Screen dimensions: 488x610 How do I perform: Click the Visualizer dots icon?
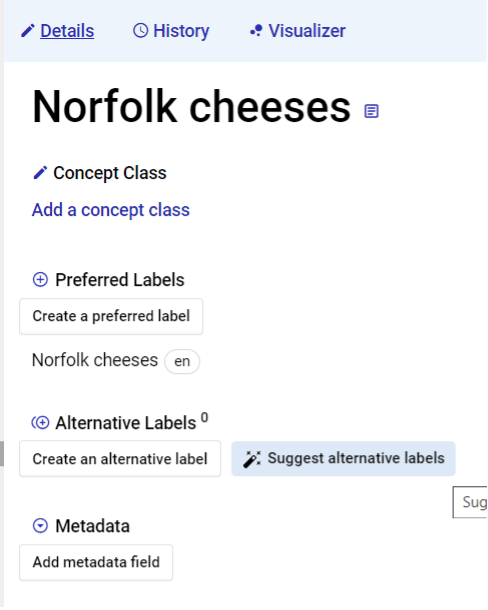tap(256, 31)
